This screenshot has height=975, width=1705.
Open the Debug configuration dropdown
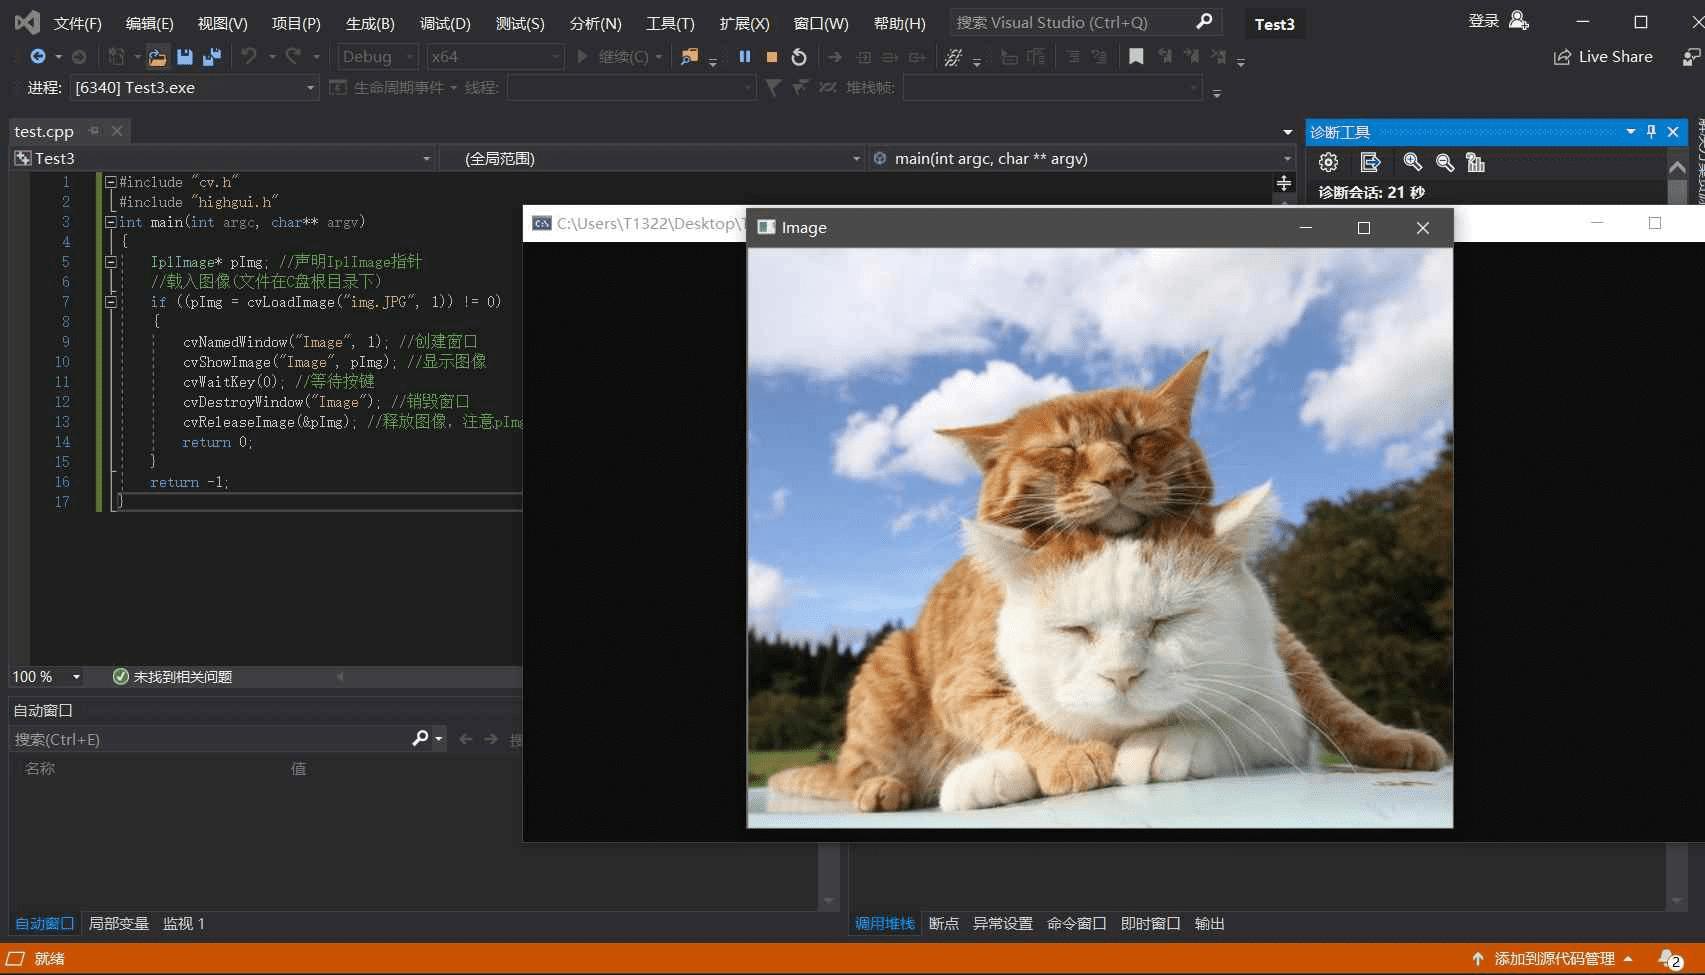(x=378, y=57)
